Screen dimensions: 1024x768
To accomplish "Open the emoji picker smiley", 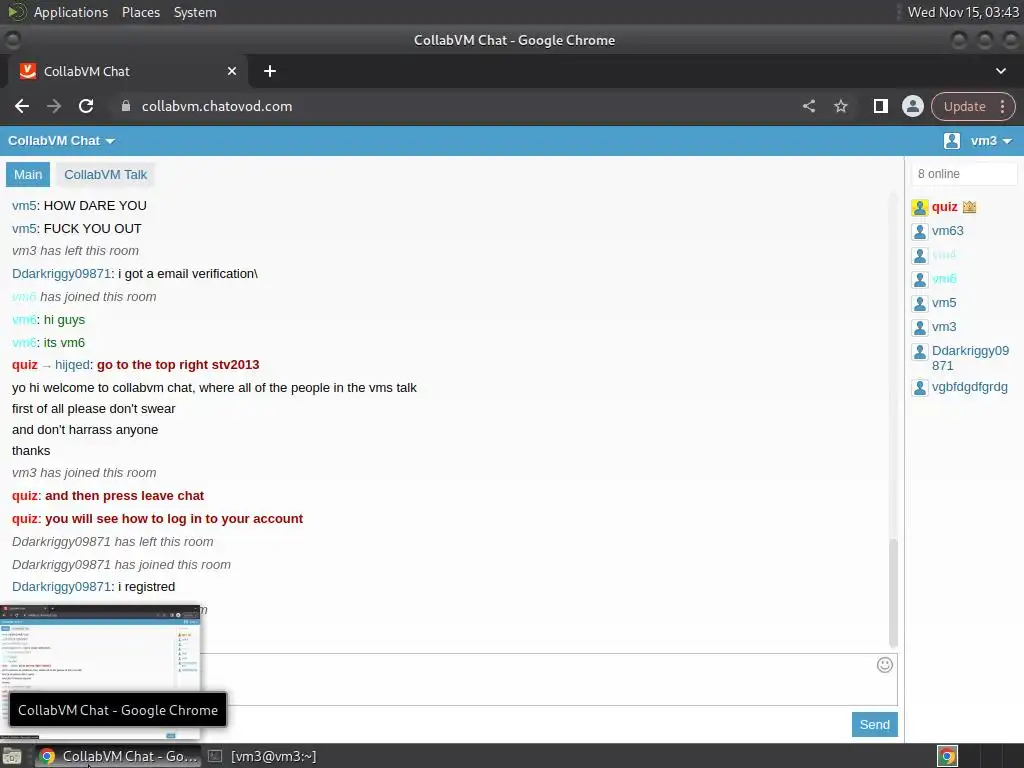I will click(885, 665).
